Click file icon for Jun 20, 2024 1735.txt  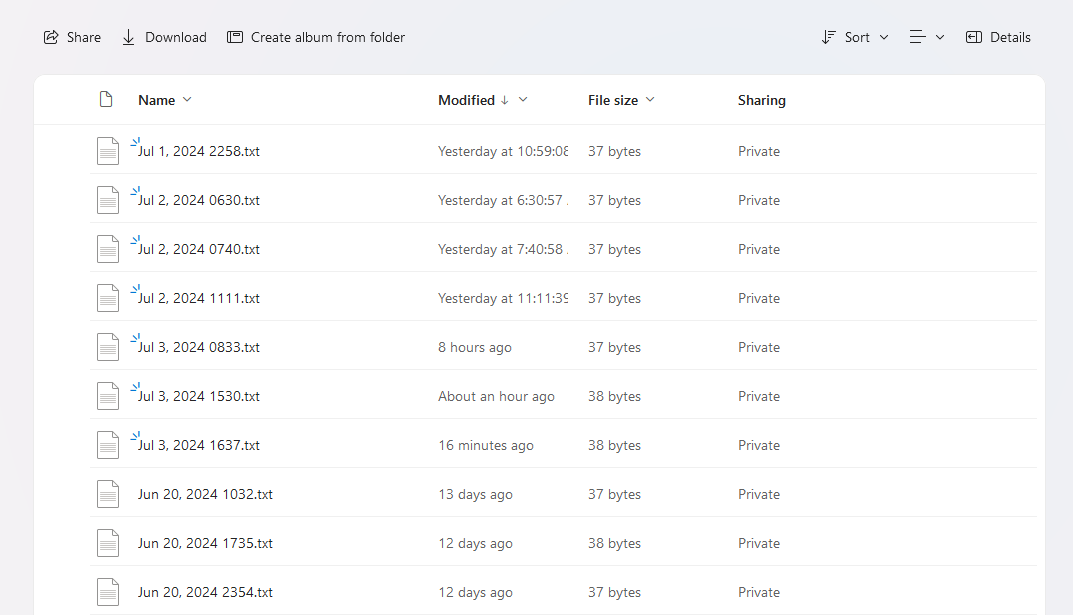108,543
